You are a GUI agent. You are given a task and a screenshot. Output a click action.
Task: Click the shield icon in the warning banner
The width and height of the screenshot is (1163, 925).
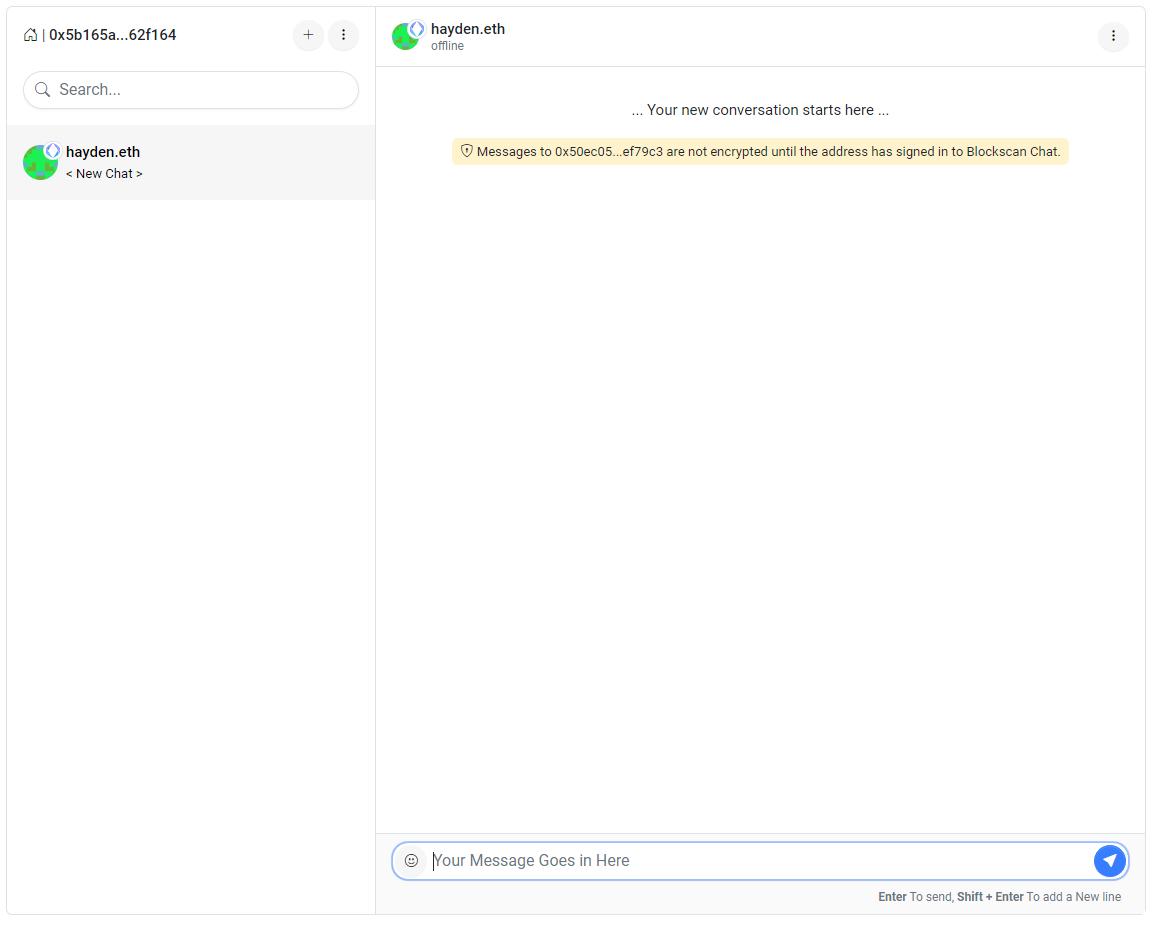click(467, 151)
